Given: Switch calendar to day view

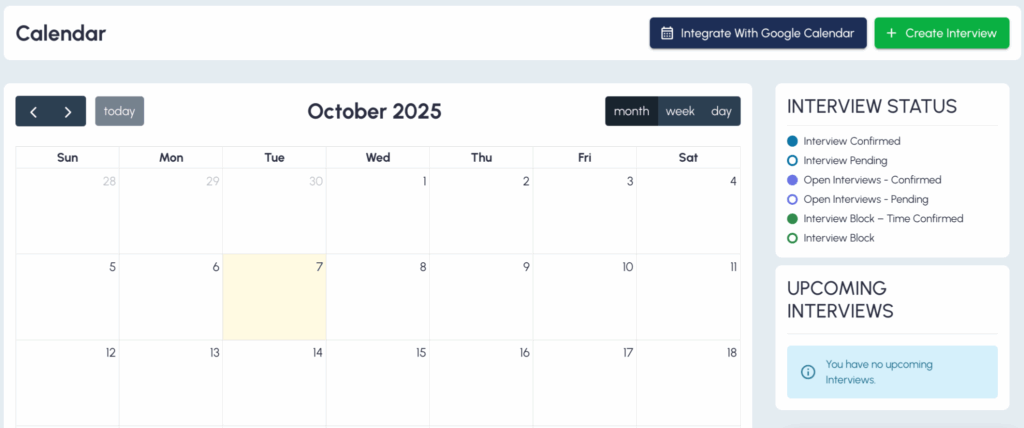Looking at the screenshot, I should tap(721, 111).
